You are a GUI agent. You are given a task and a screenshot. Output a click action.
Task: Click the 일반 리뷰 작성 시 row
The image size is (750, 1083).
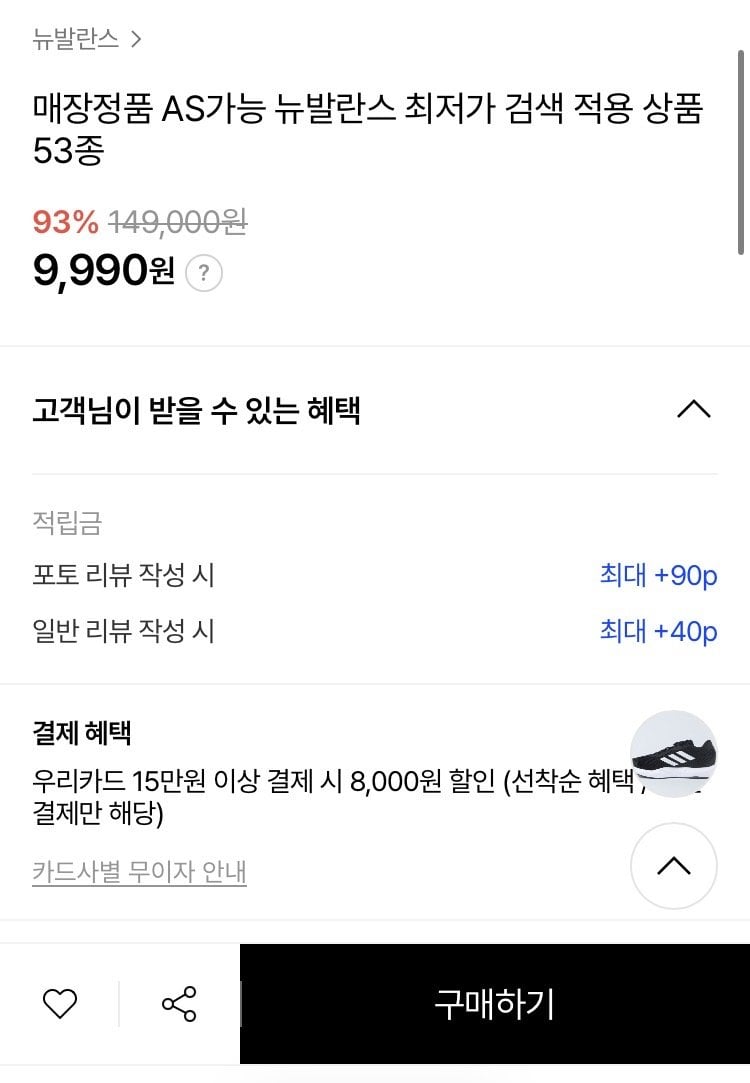tap(123, 632)
